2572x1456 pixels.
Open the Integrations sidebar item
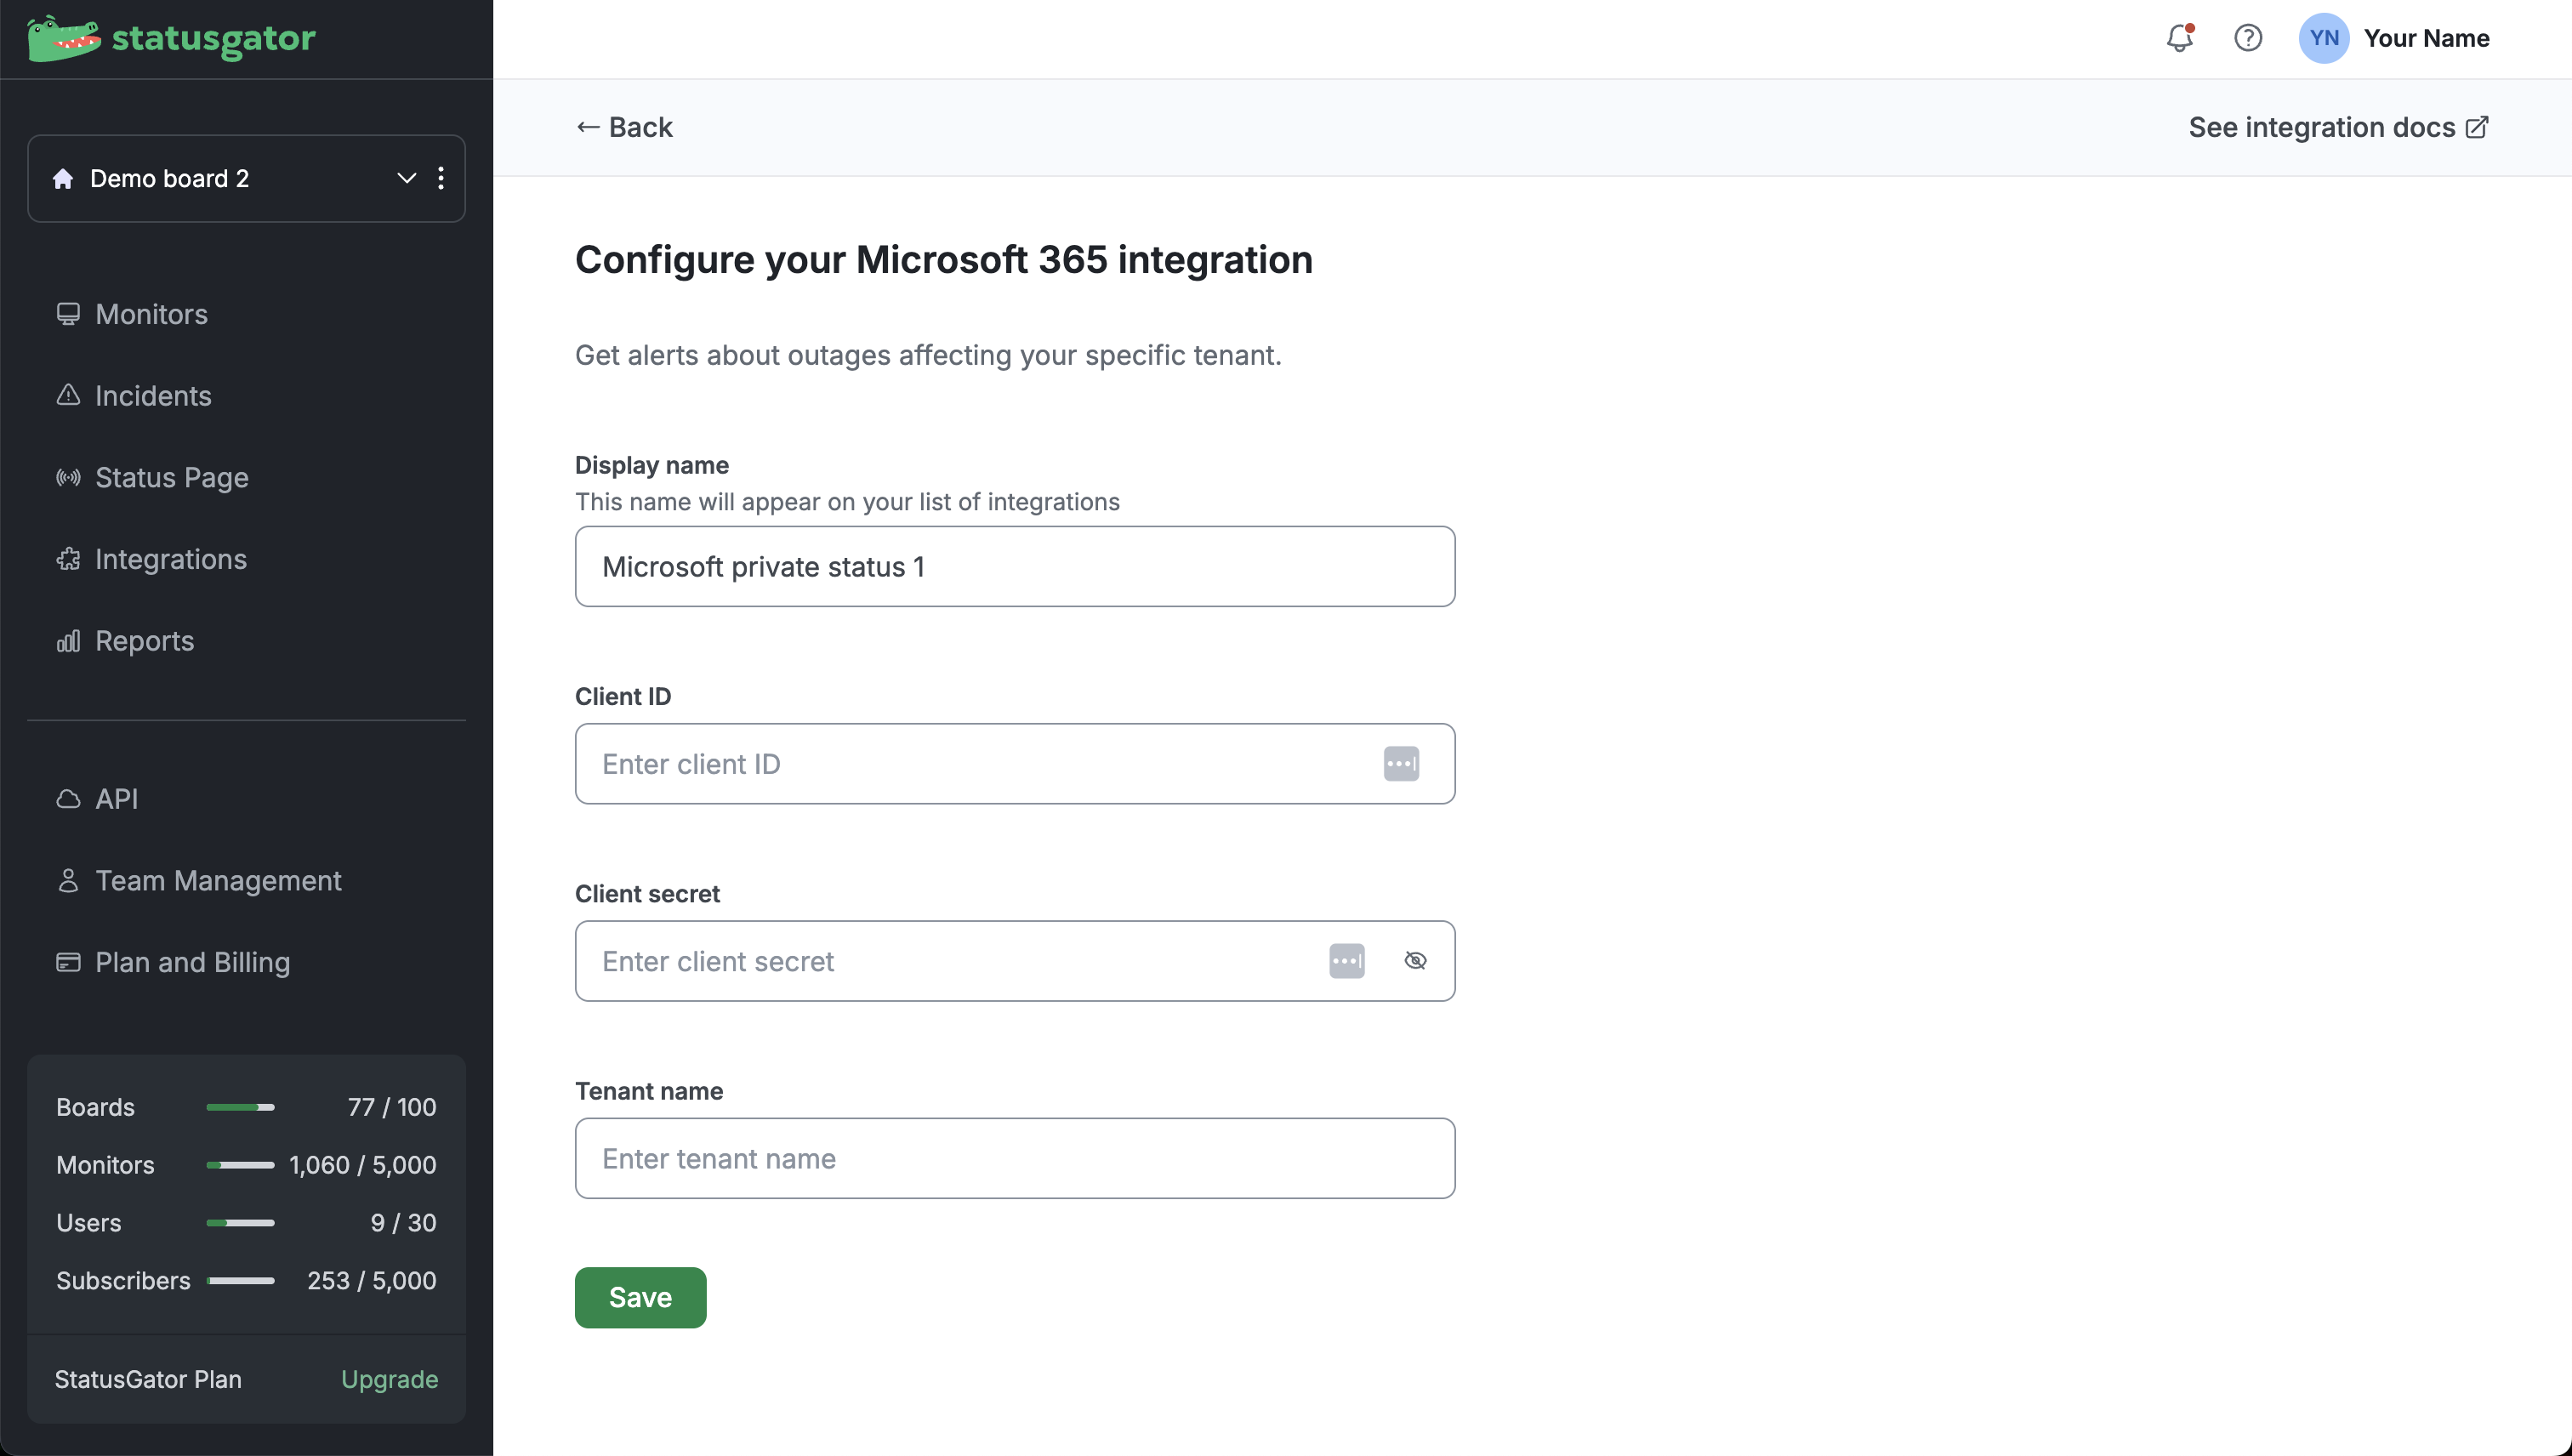click(x=170, y=559)
